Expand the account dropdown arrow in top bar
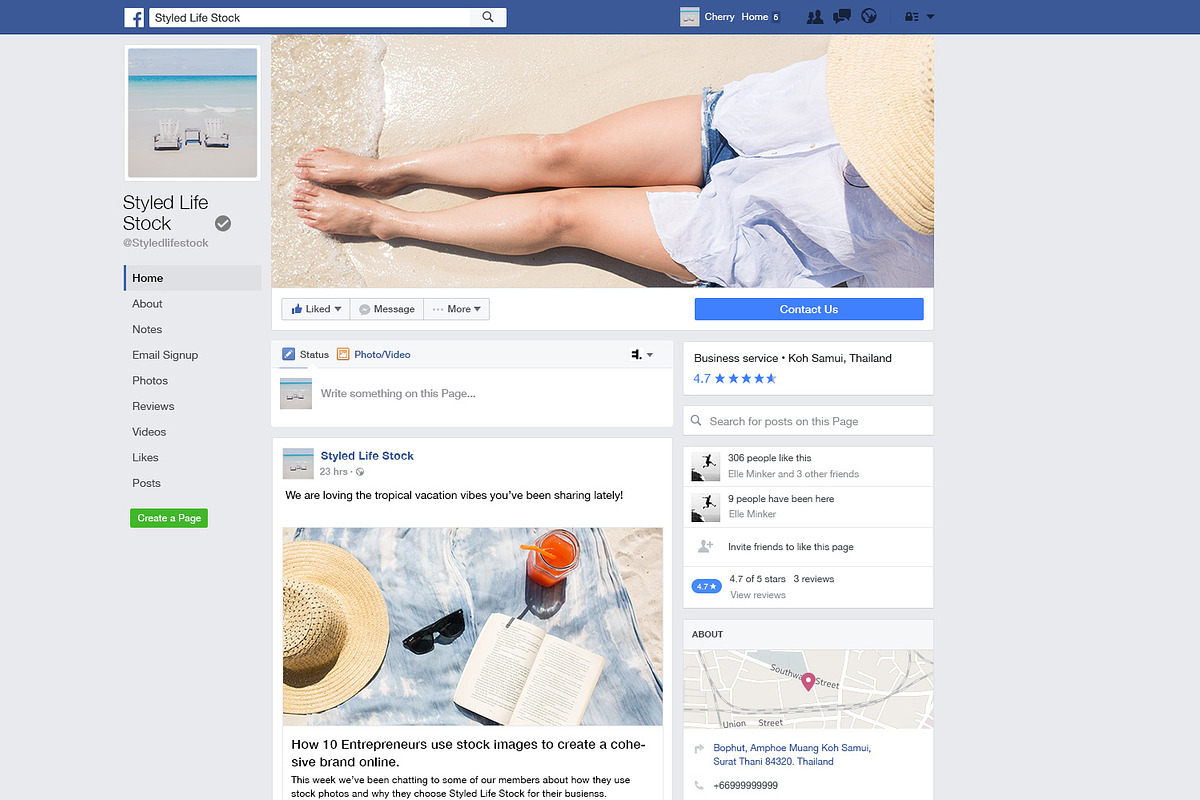 click(x=931, y=17)
